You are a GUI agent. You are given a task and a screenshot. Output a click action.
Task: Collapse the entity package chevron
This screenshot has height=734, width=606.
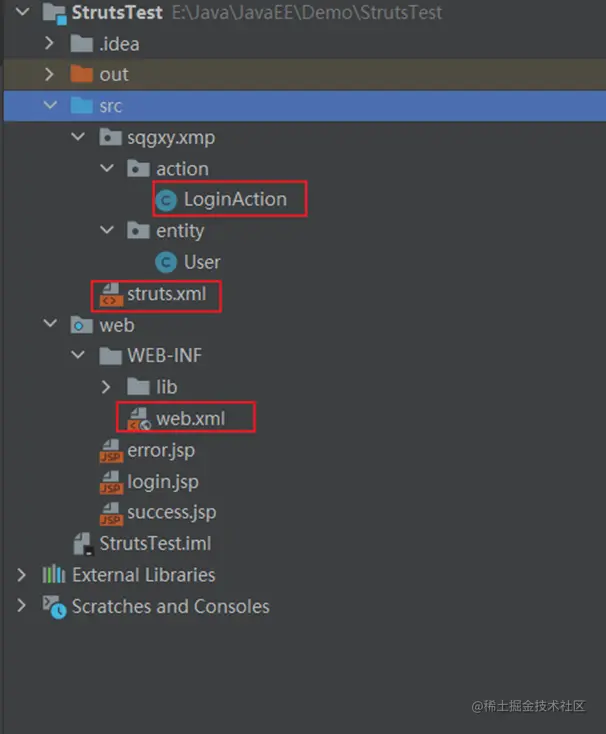pyautogui.click(x=107, y=230)
